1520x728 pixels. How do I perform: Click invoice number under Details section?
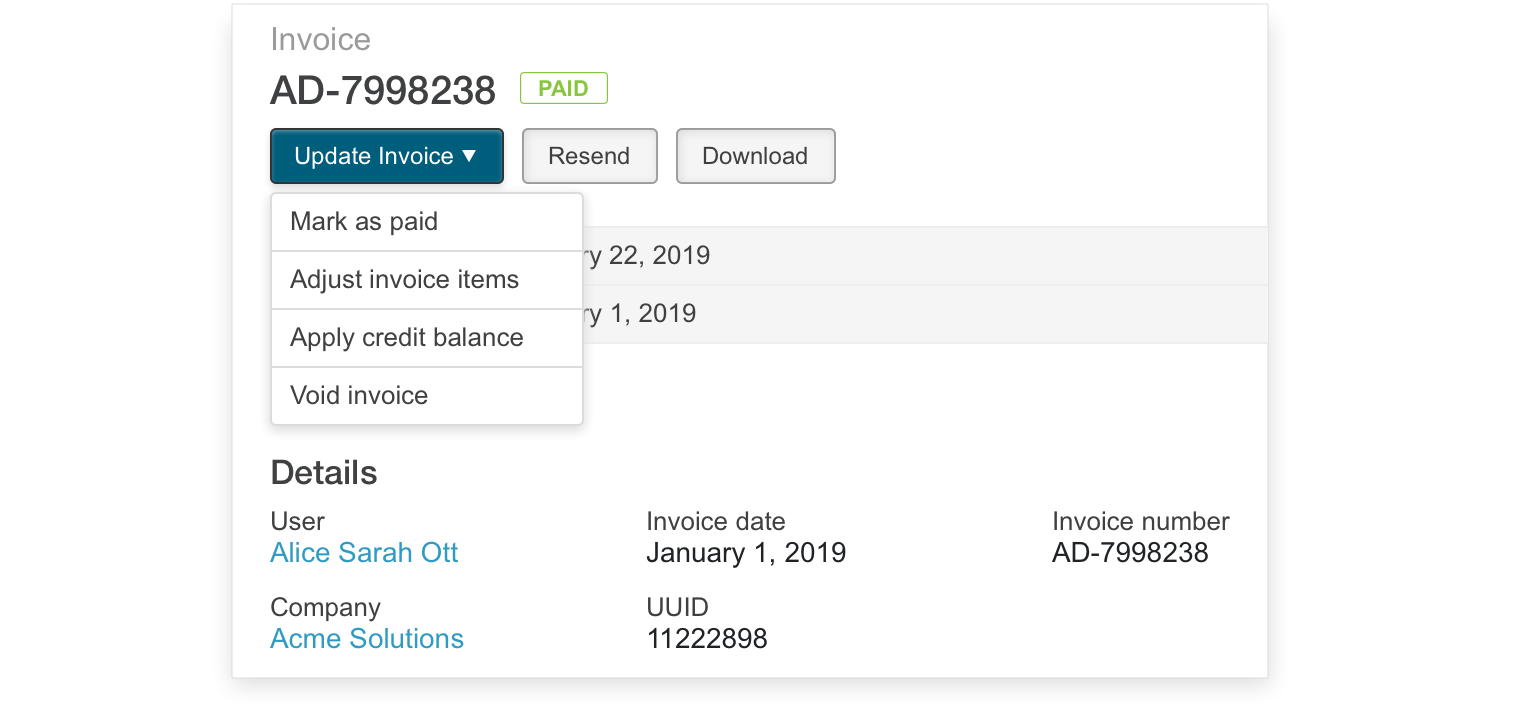(1130, 553)
